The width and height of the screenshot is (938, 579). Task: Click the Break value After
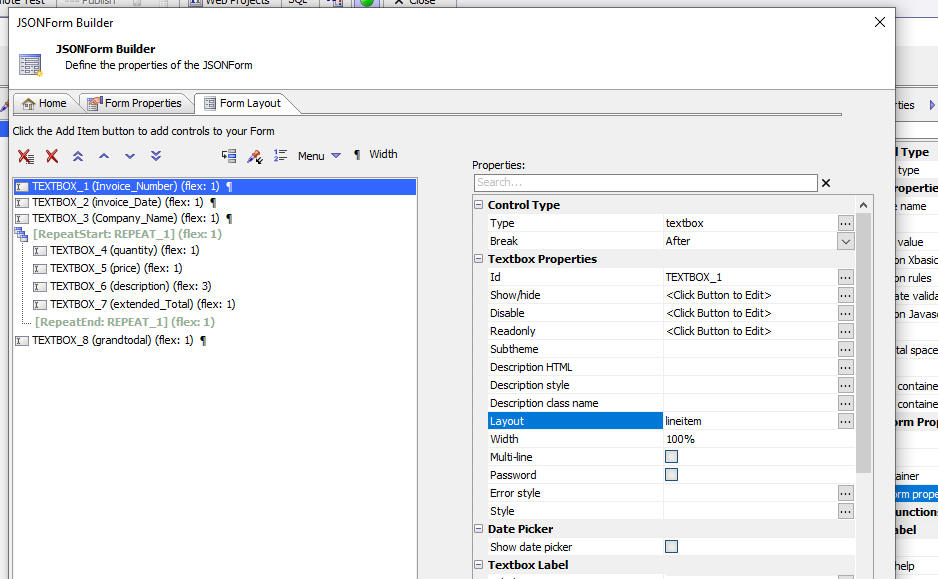pyautogui.click(x=678, y=241)
